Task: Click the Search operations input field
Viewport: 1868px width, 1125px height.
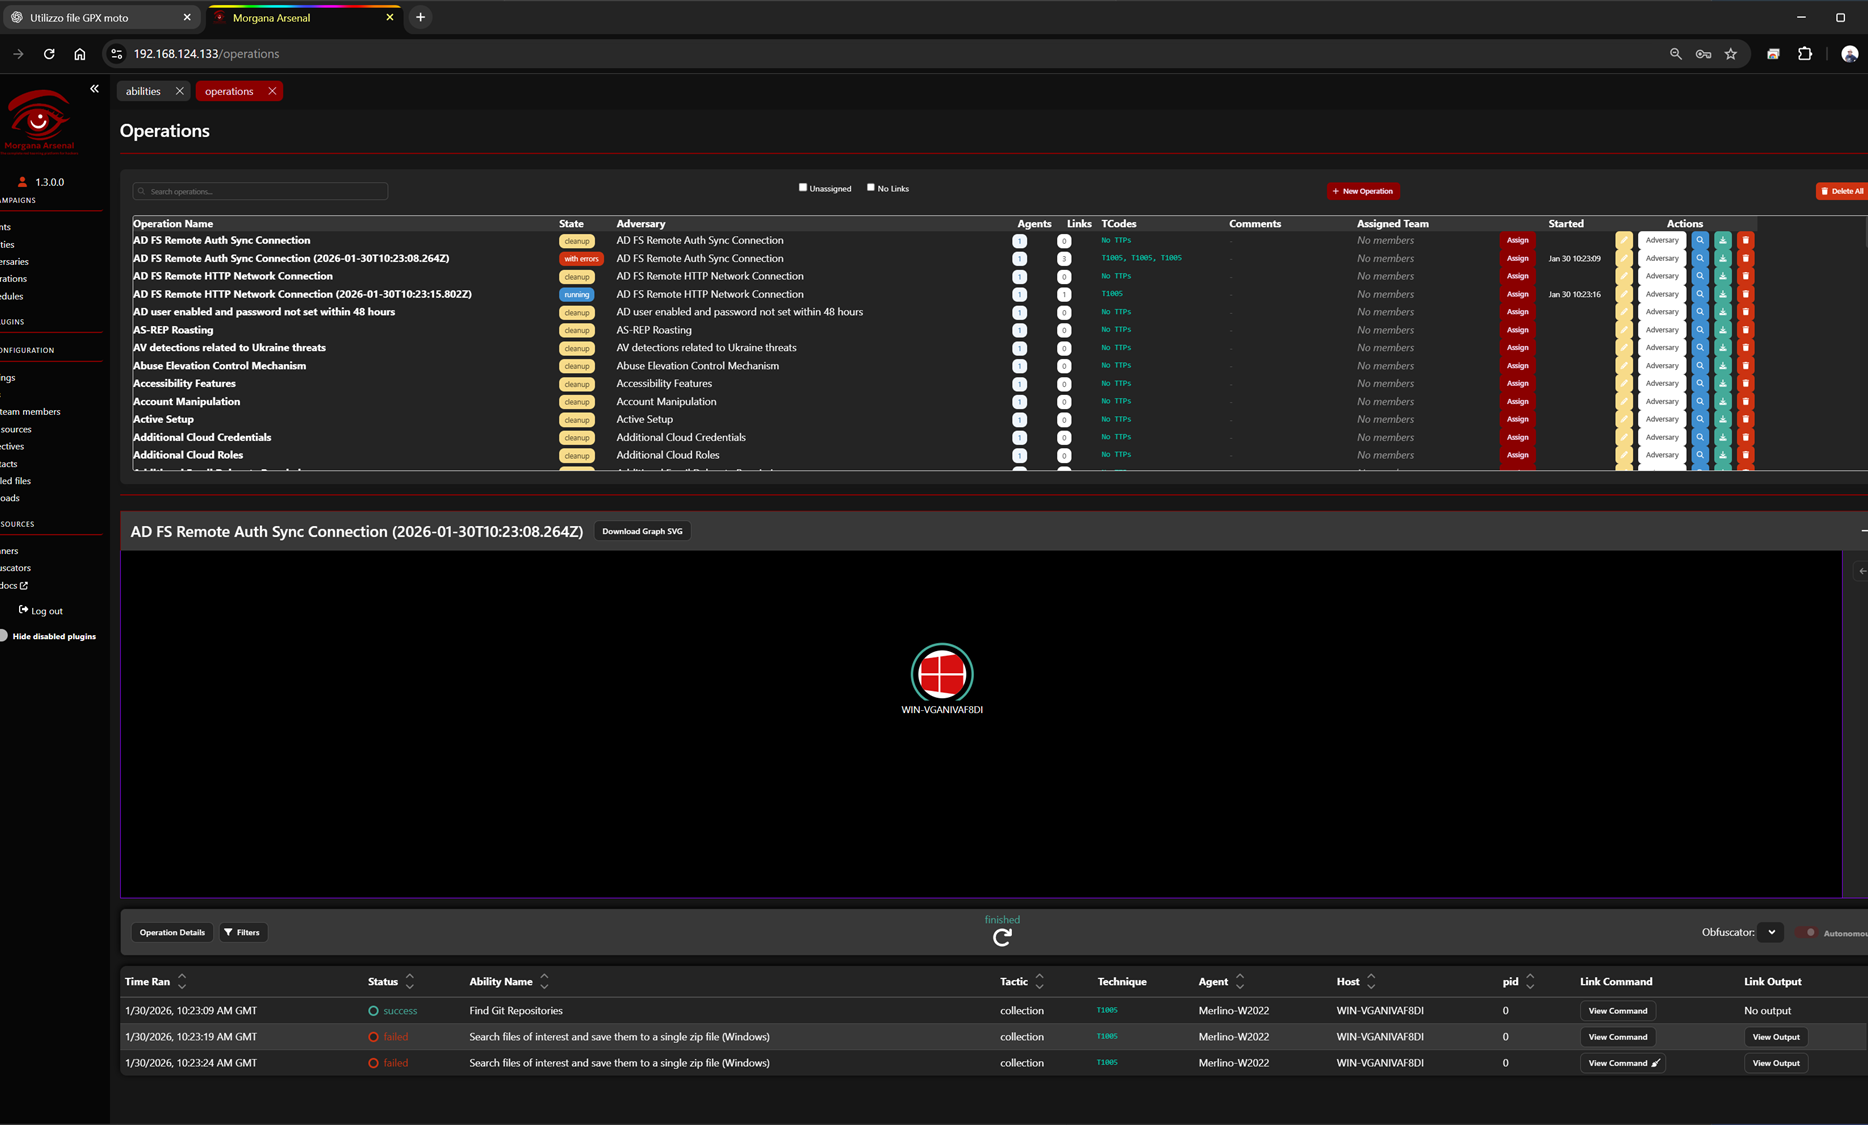Action: pyautogui.click(x=262, y=191)
